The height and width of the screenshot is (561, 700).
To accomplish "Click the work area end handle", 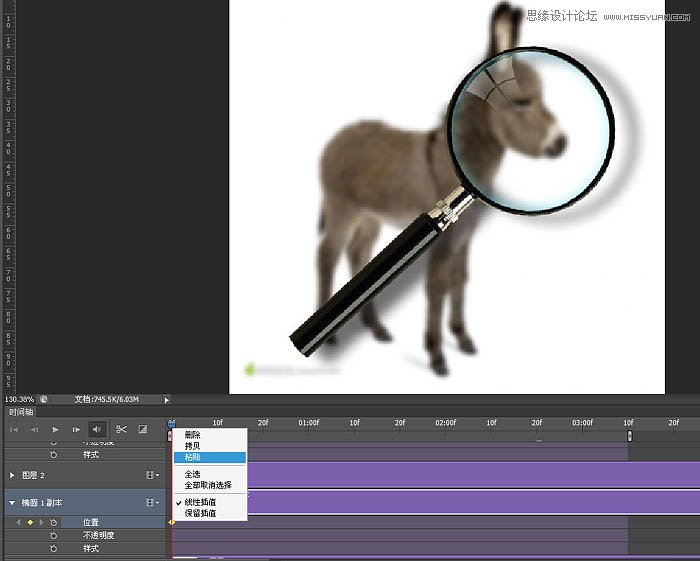I will pos(629,436).
